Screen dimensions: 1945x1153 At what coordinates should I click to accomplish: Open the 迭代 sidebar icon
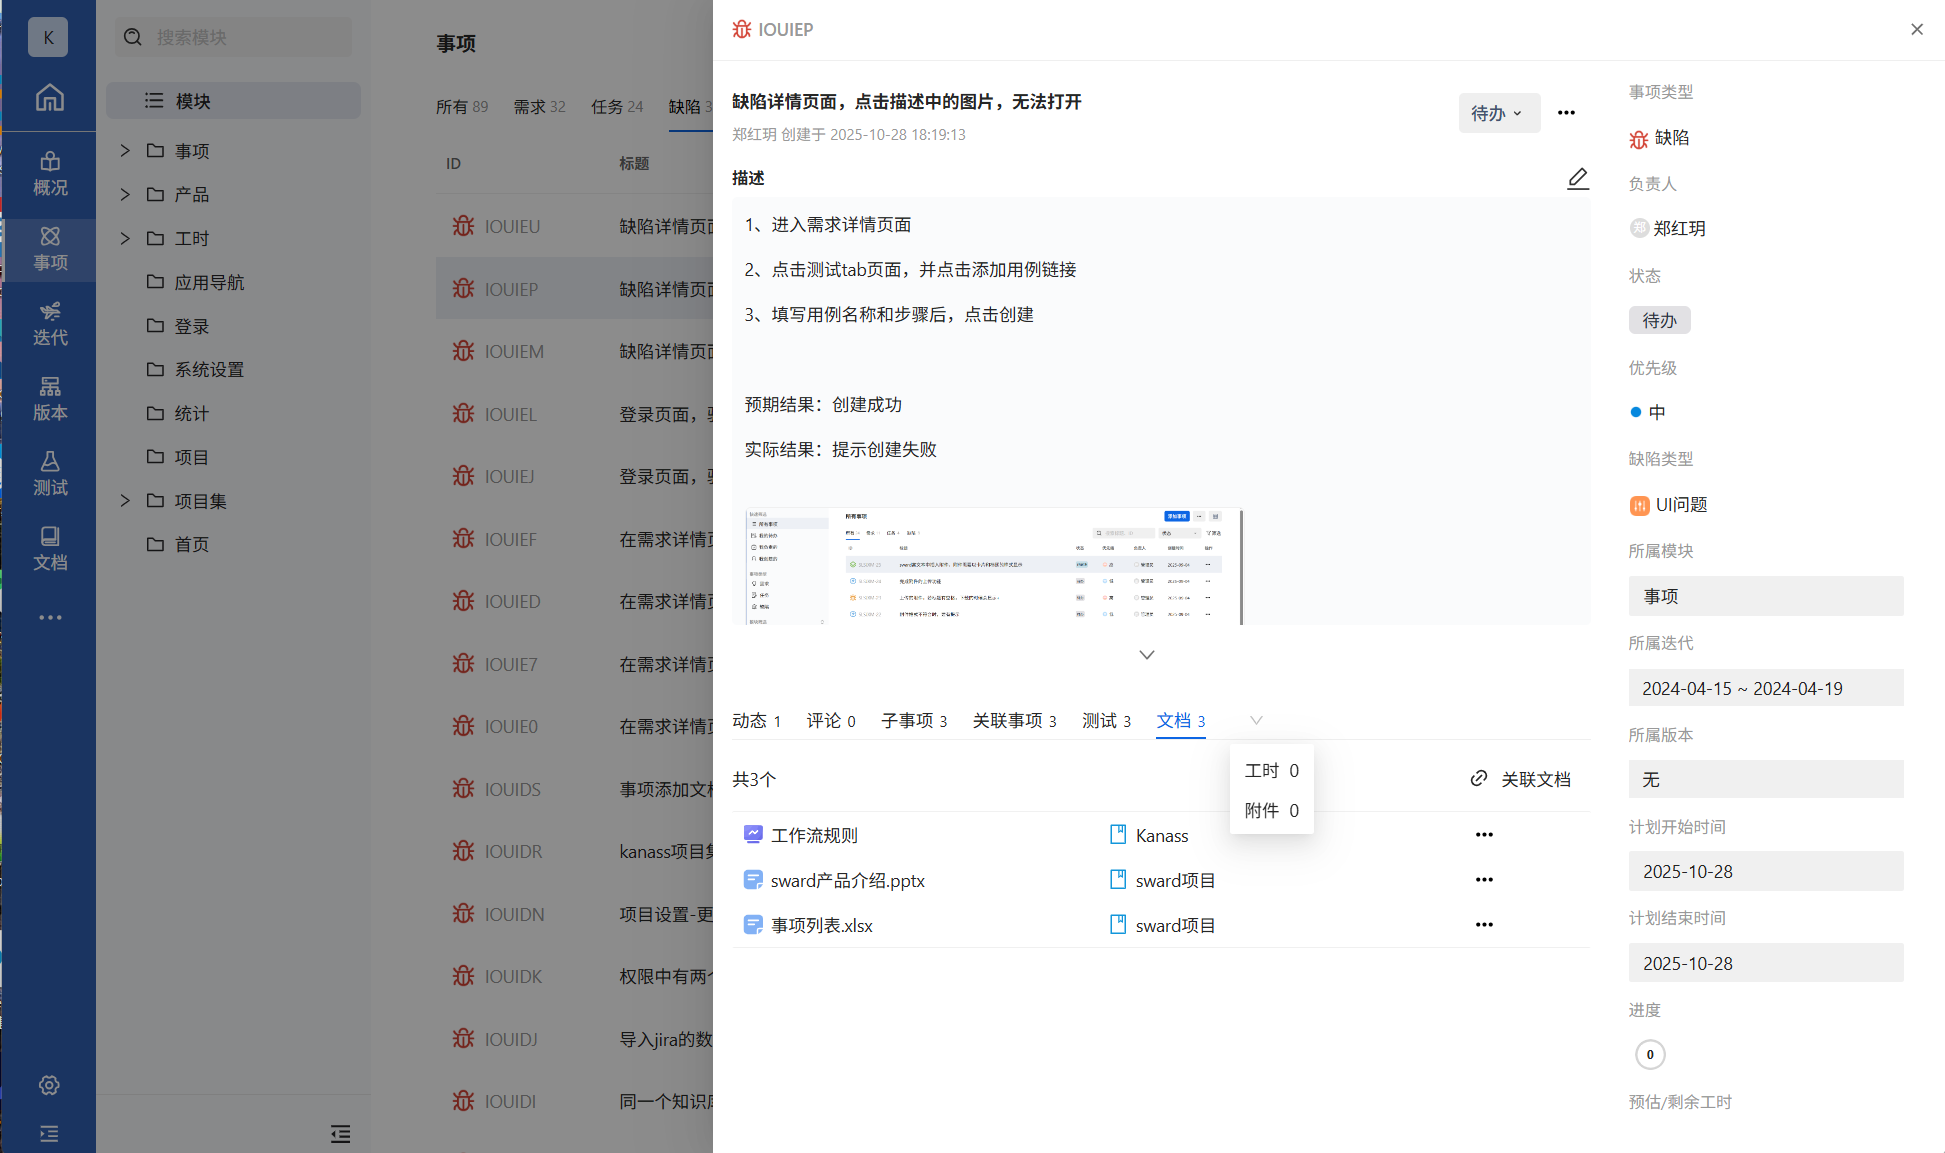(x=49, y=323)
